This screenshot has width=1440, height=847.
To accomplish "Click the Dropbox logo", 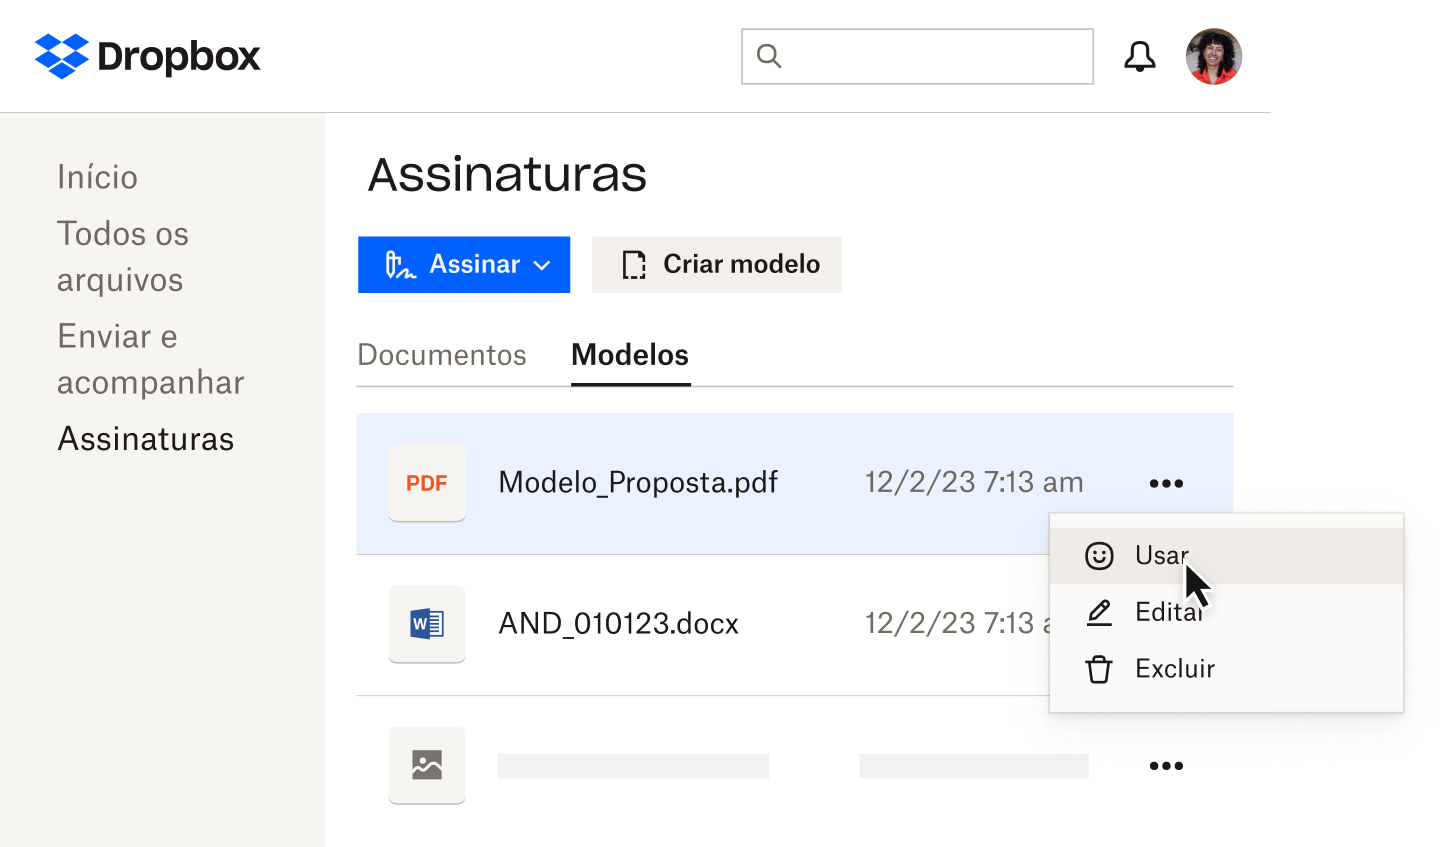I will [x=147, y=56].
